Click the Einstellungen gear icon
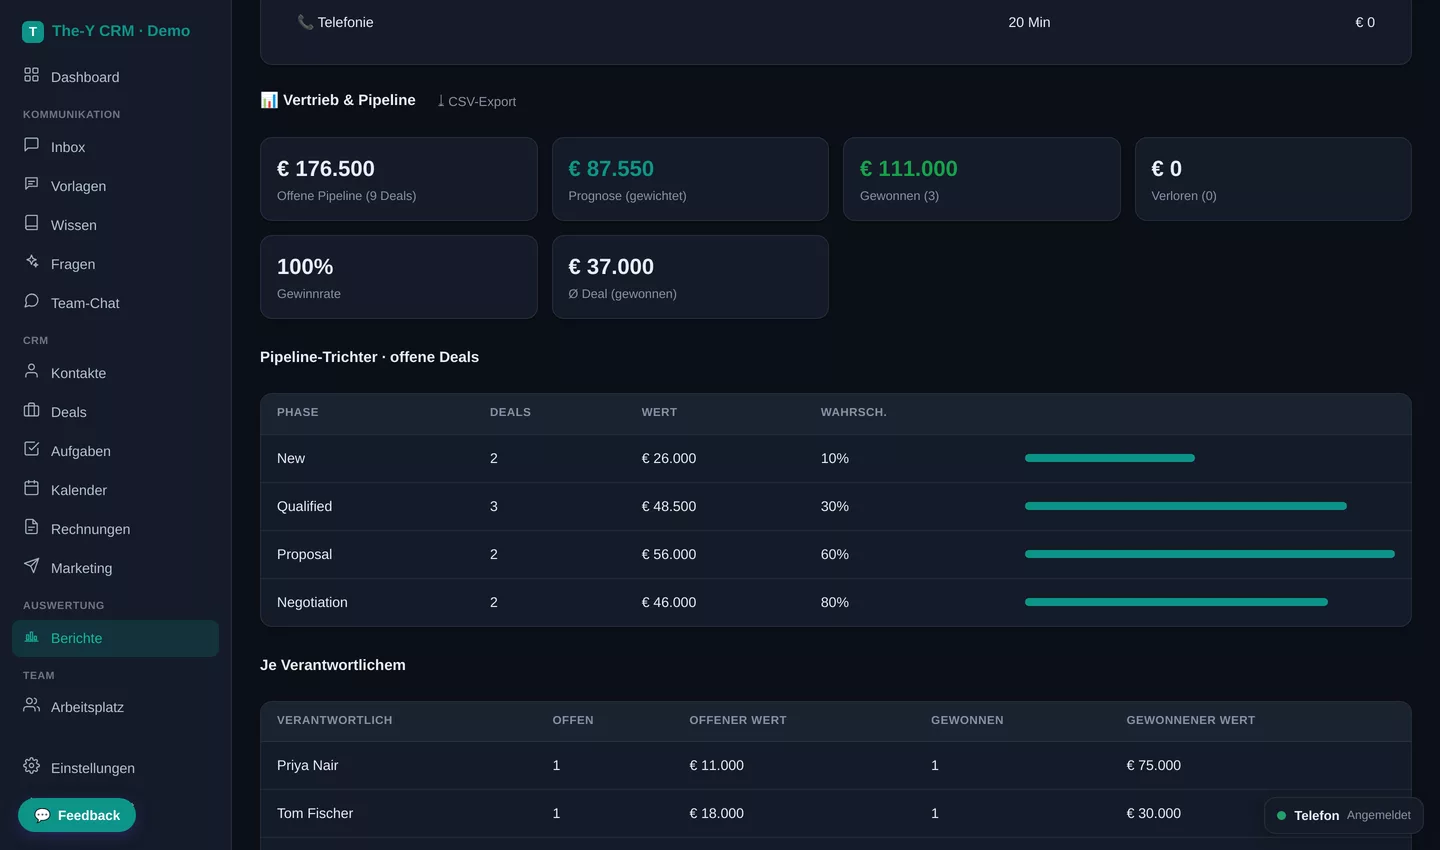This screenshot has height=850, width=1440. [31, 766]
